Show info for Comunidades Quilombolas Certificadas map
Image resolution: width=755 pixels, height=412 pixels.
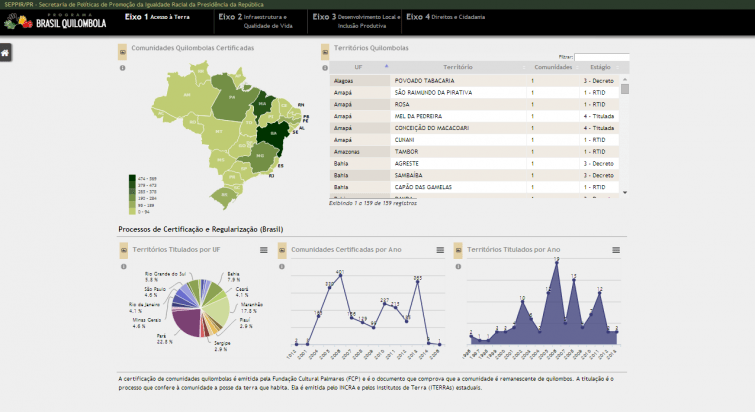click(x=122, y=68)
